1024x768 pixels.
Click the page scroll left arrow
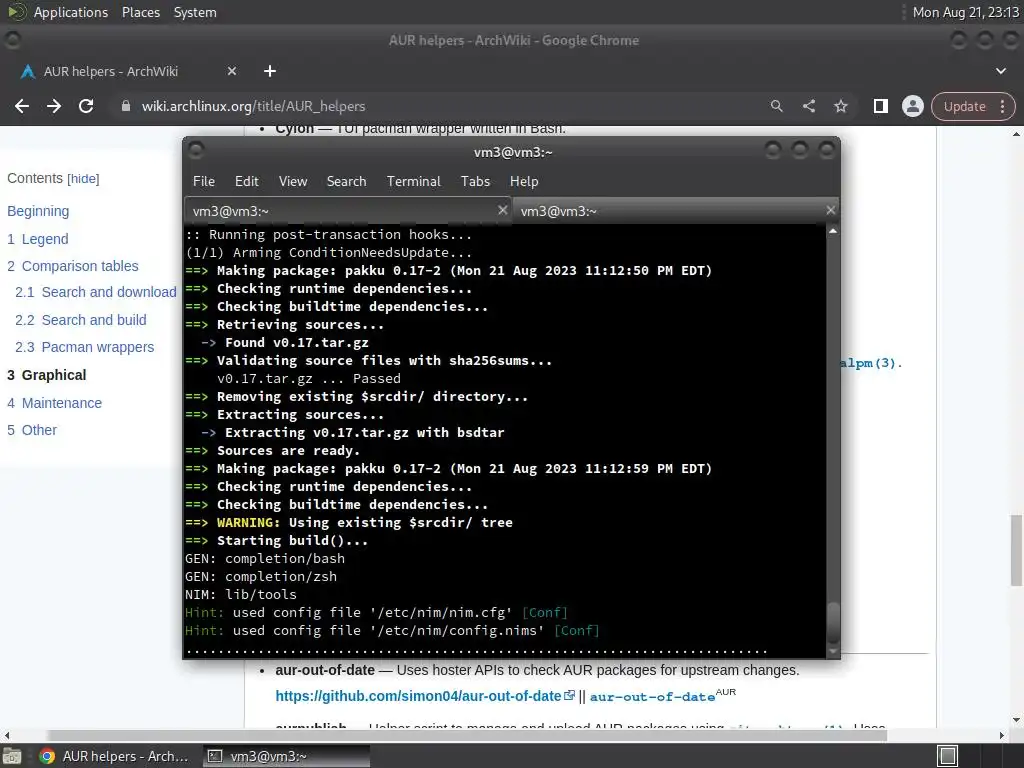pyautogui.click(x=7, y=735)
